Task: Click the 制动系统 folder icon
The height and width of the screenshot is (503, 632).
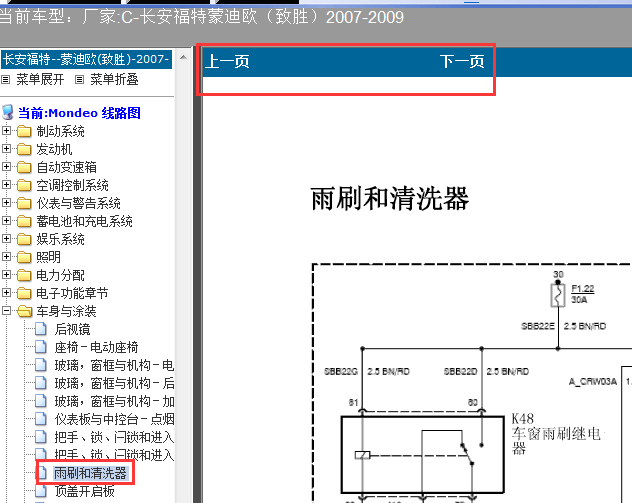Action: pyautogui.click(x=24, y=131)
